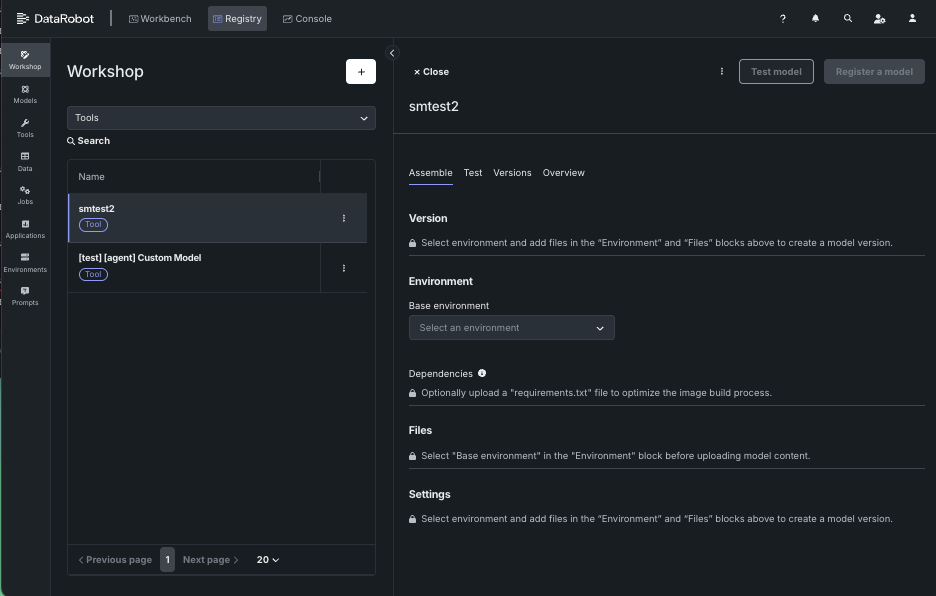Open the Tools sidebar icon

point(25,128)
